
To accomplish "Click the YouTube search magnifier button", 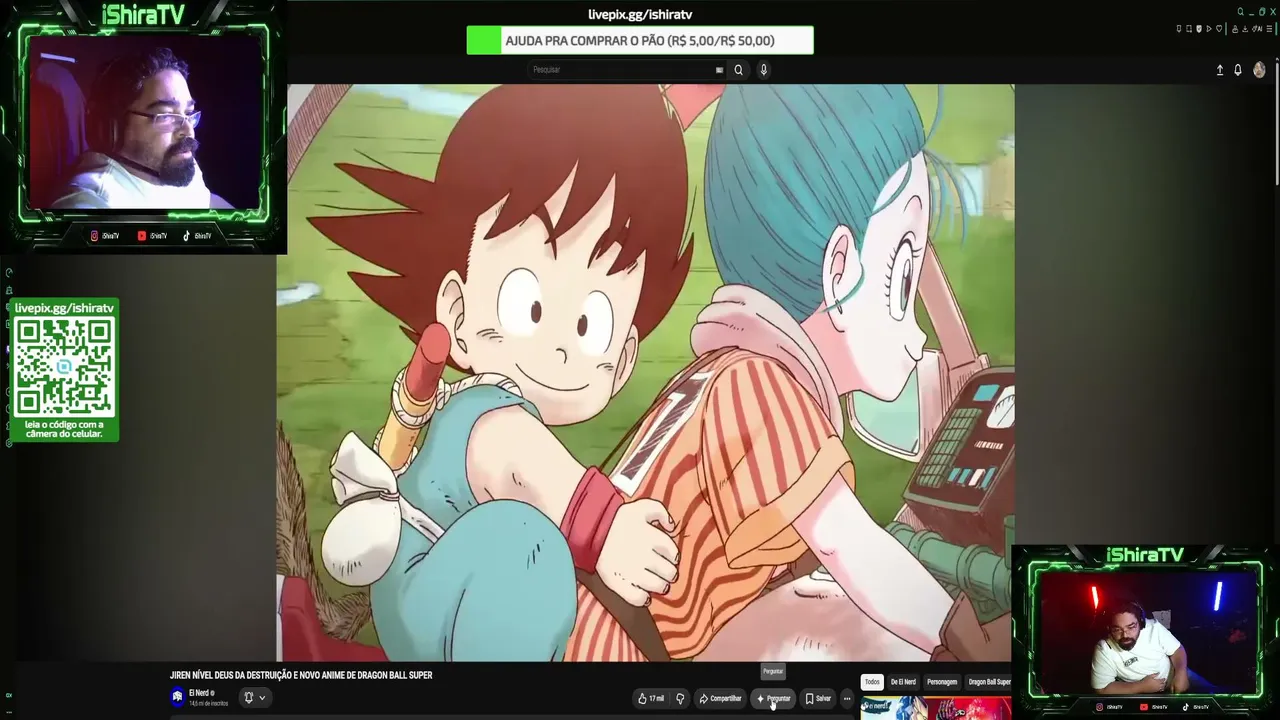I will click(x=738, y=70).
